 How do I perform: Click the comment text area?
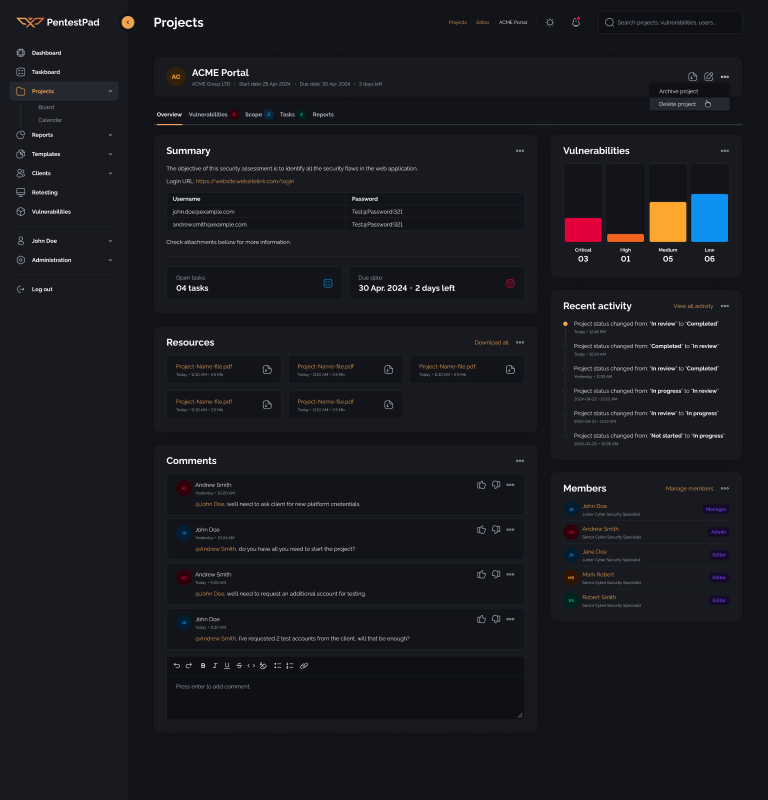click(x=345, y=697)
